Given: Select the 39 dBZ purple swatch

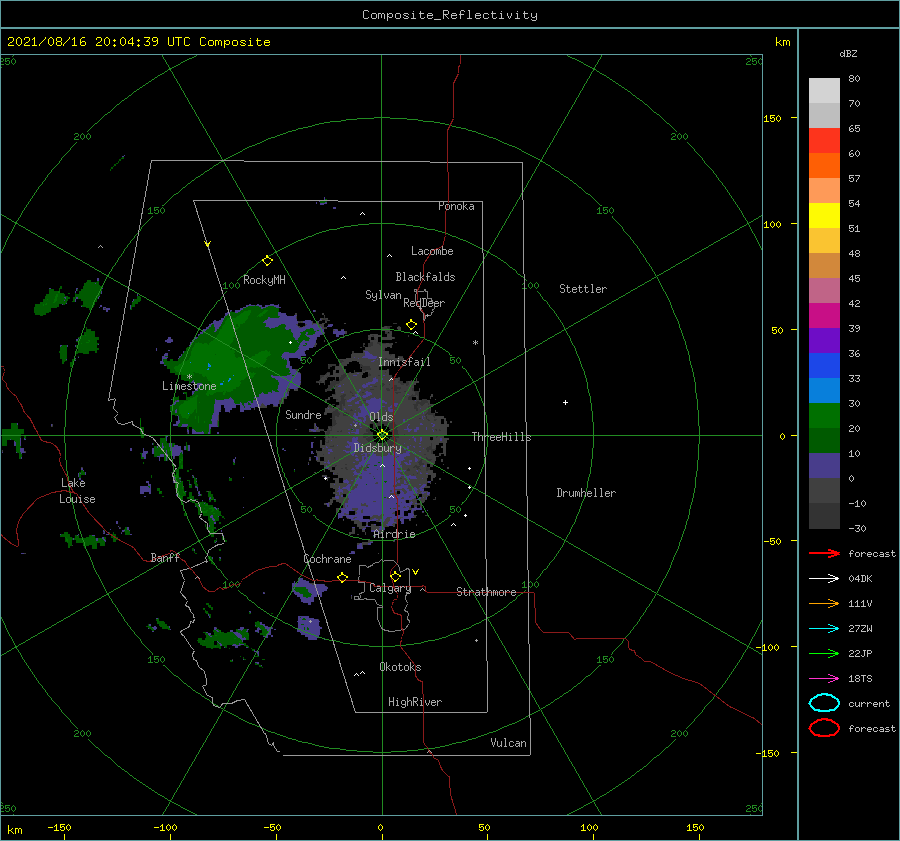Looking at the screenshot, I should 824,340.
